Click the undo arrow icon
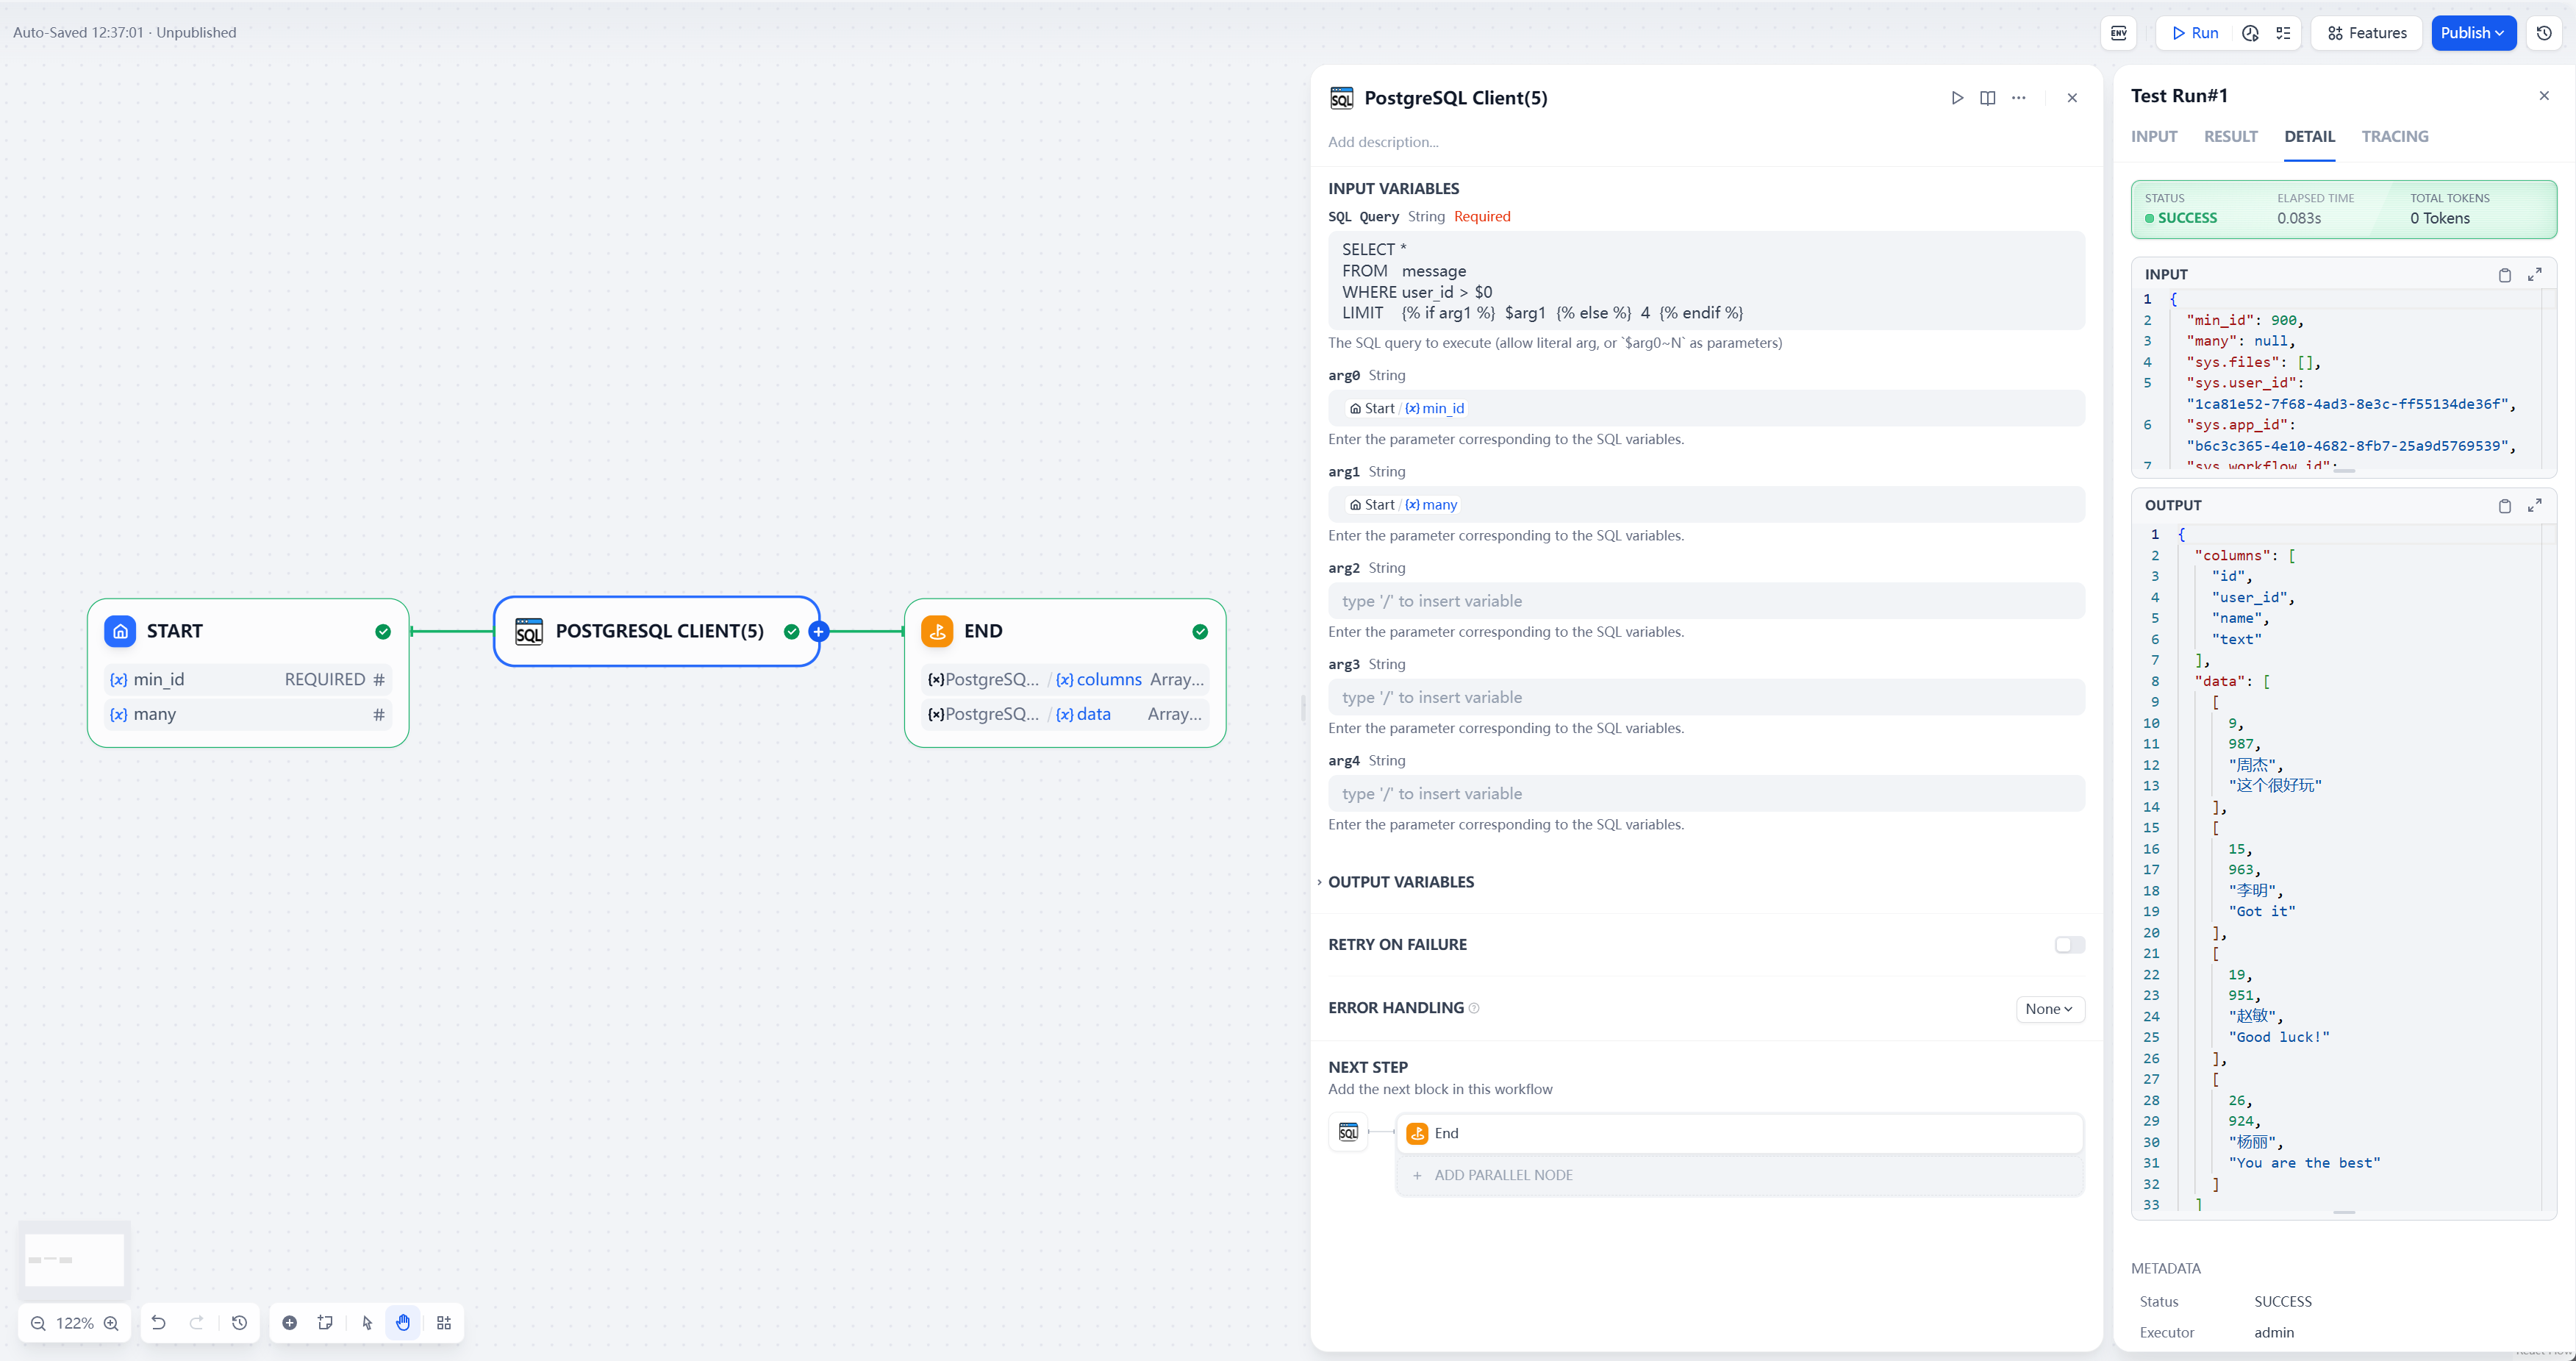2576x1361 pixels. (158, 1323)
